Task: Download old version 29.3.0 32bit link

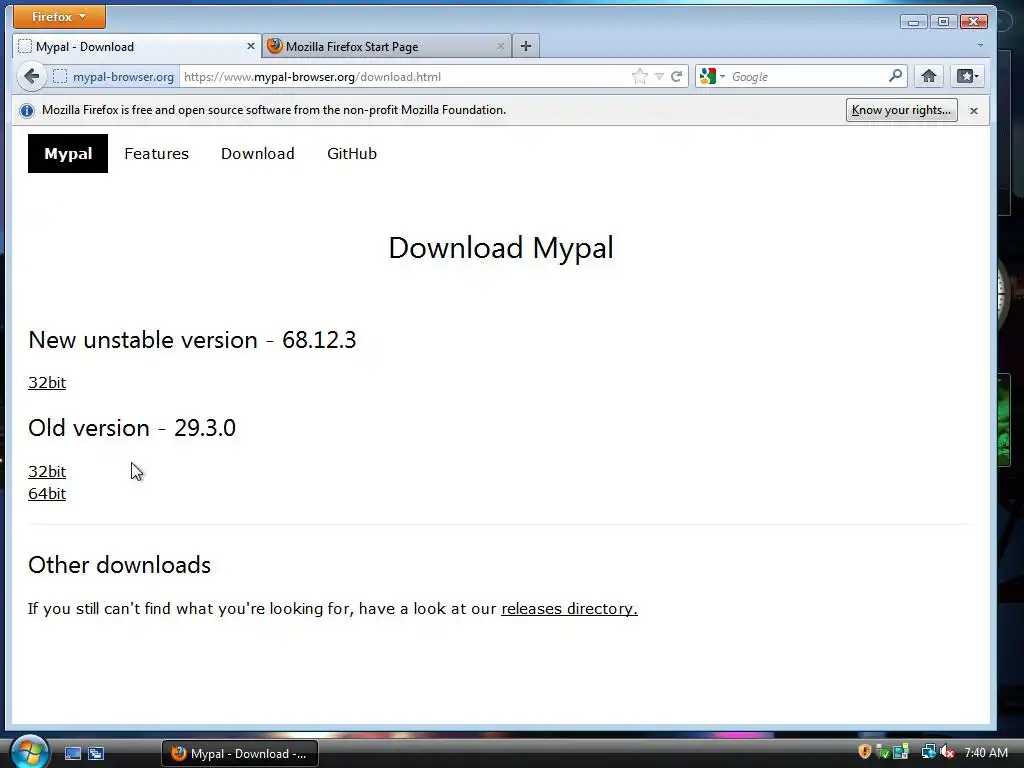Action: pos(47,472)
